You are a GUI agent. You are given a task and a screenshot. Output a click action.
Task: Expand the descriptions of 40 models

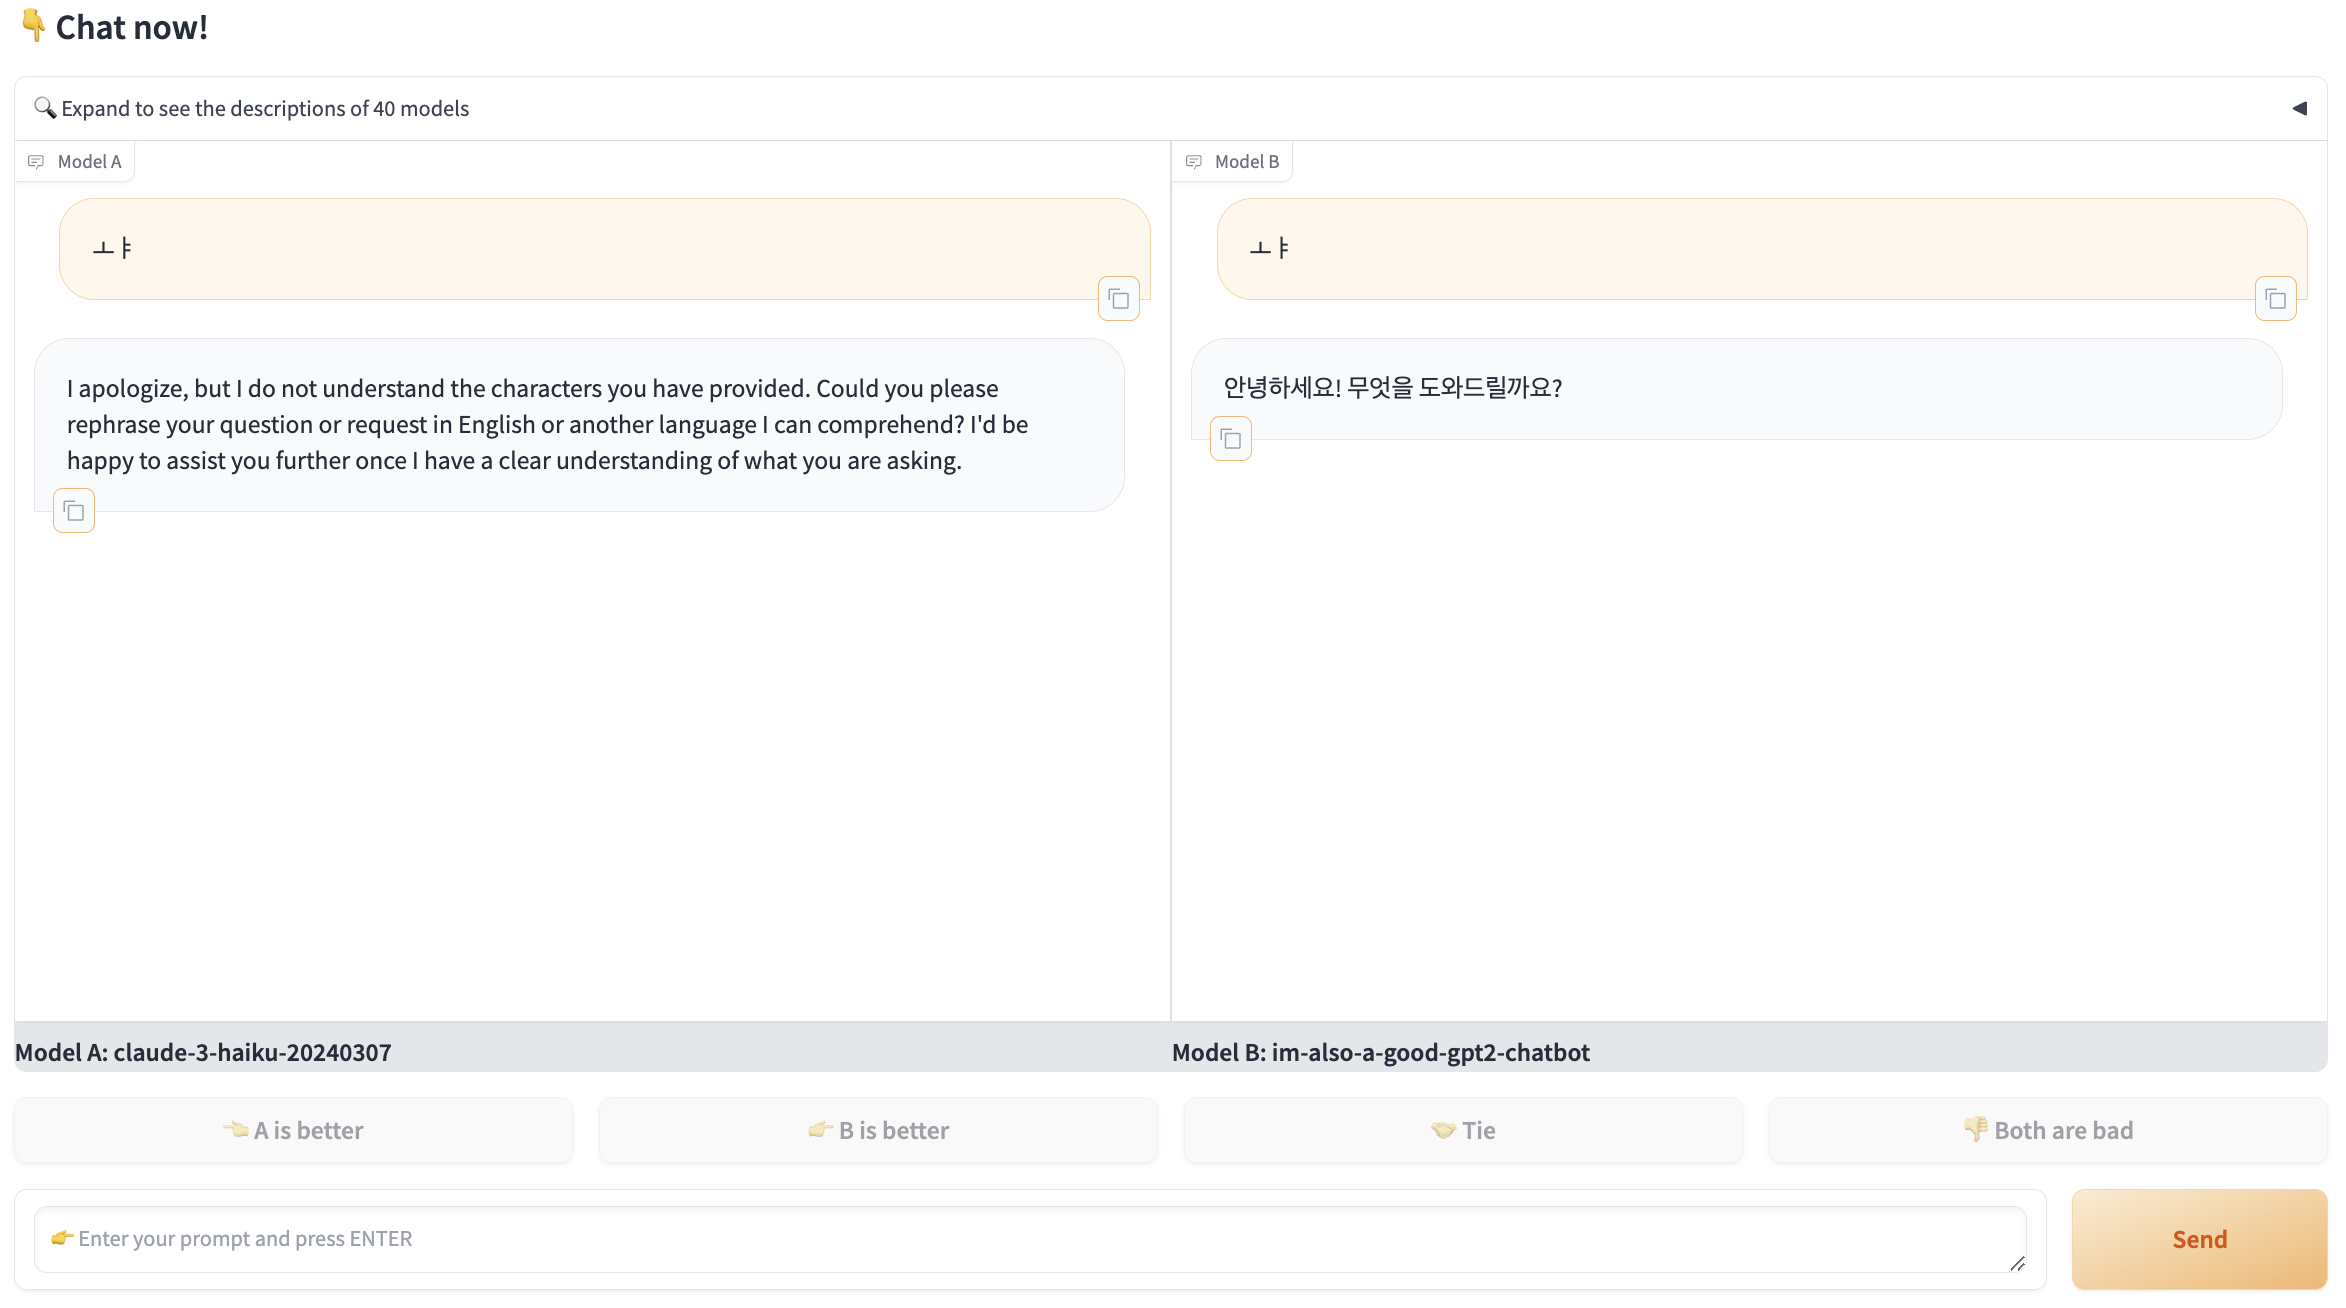(x=264, y=108)
